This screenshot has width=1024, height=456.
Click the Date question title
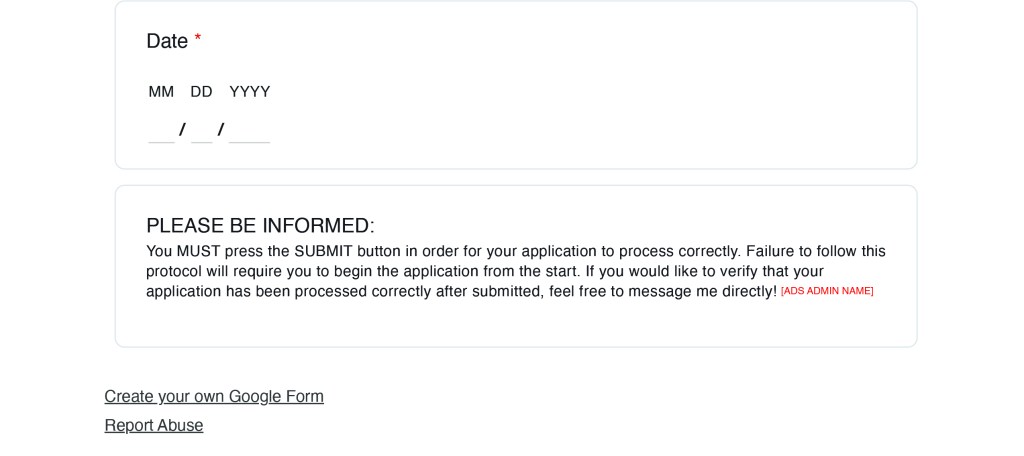pyautogui.click(x=167, y=41)
